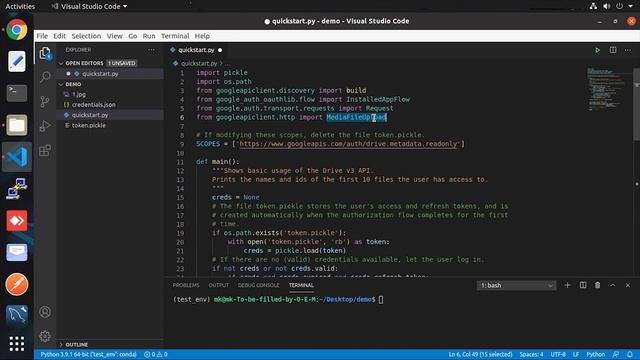Image resolution: width=640 pixels, height=360 pixels.
Task: Click the googleapis scope URL link
Action: 348,144
